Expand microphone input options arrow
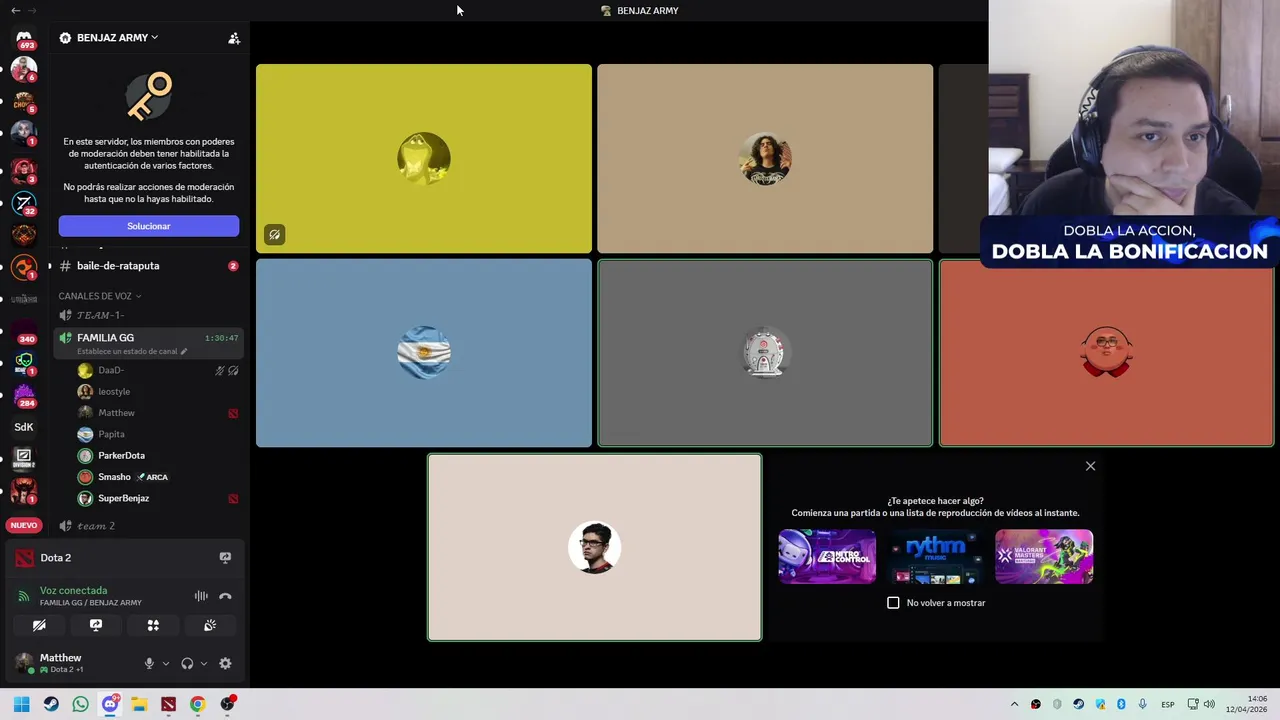1280x720 pixels. (x=166, y=663)
